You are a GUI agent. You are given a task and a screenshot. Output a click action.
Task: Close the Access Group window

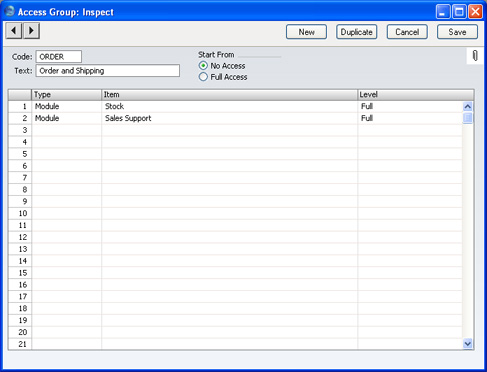[x=475, y=12]
